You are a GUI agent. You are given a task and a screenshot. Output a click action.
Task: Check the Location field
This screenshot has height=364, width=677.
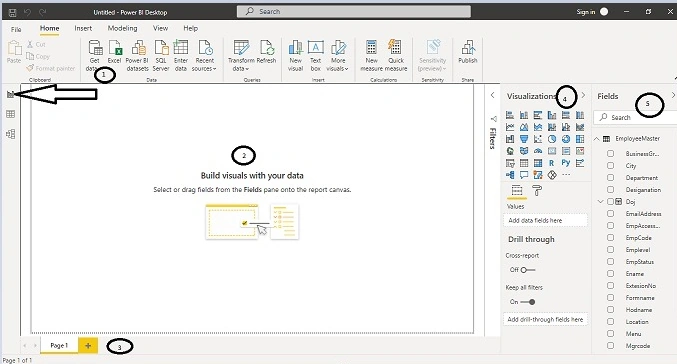pyautogui.click(x=611, y=322)
